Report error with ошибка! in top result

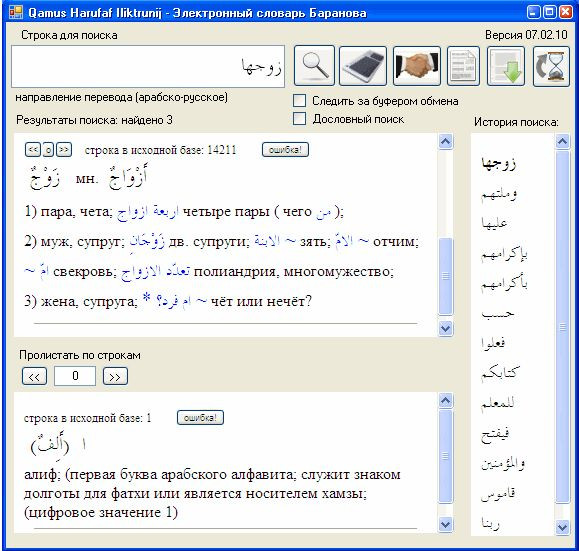[x=285, y=150]
